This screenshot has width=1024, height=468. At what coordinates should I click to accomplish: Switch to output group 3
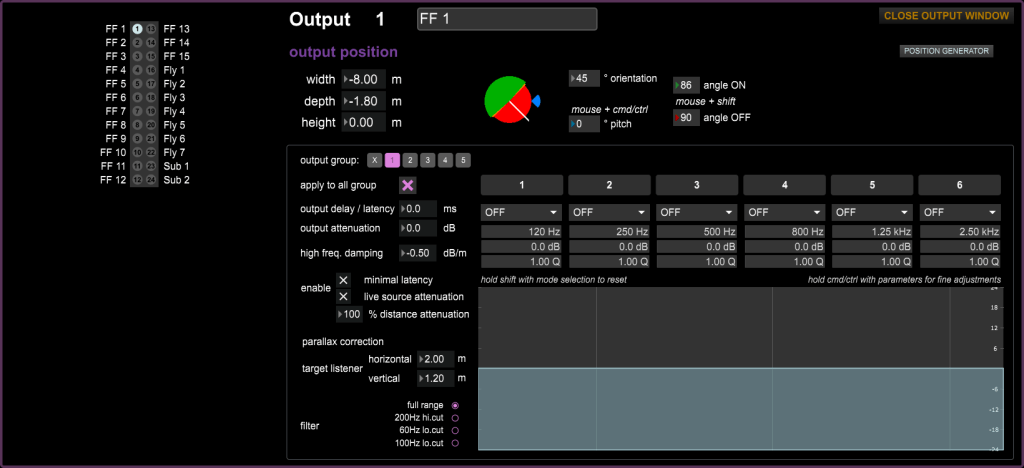click(427, 160)
